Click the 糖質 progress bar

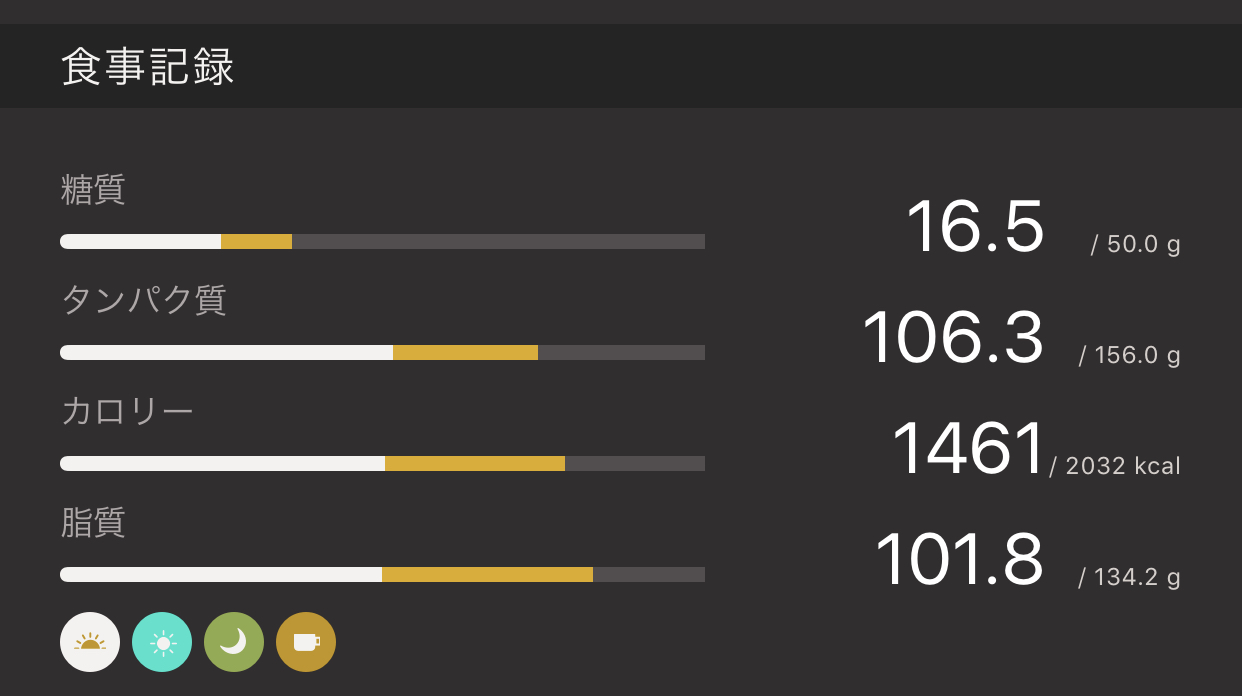[382, 241]
